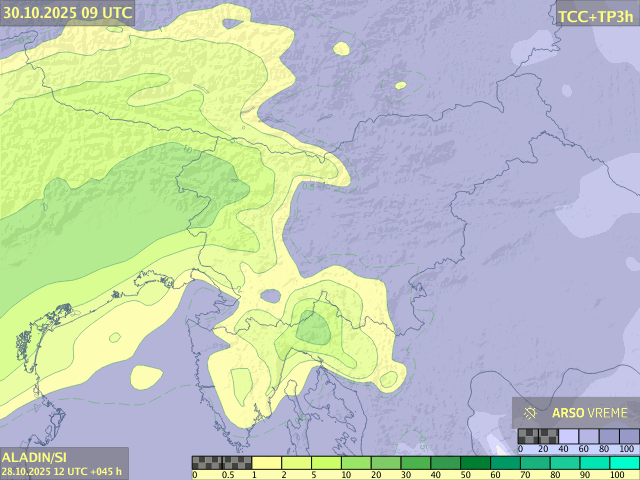Viewport: 640px width, 480px height.
Task: Click the checkered 0–20 cloud cover swatch
Action: coord(529,436)
